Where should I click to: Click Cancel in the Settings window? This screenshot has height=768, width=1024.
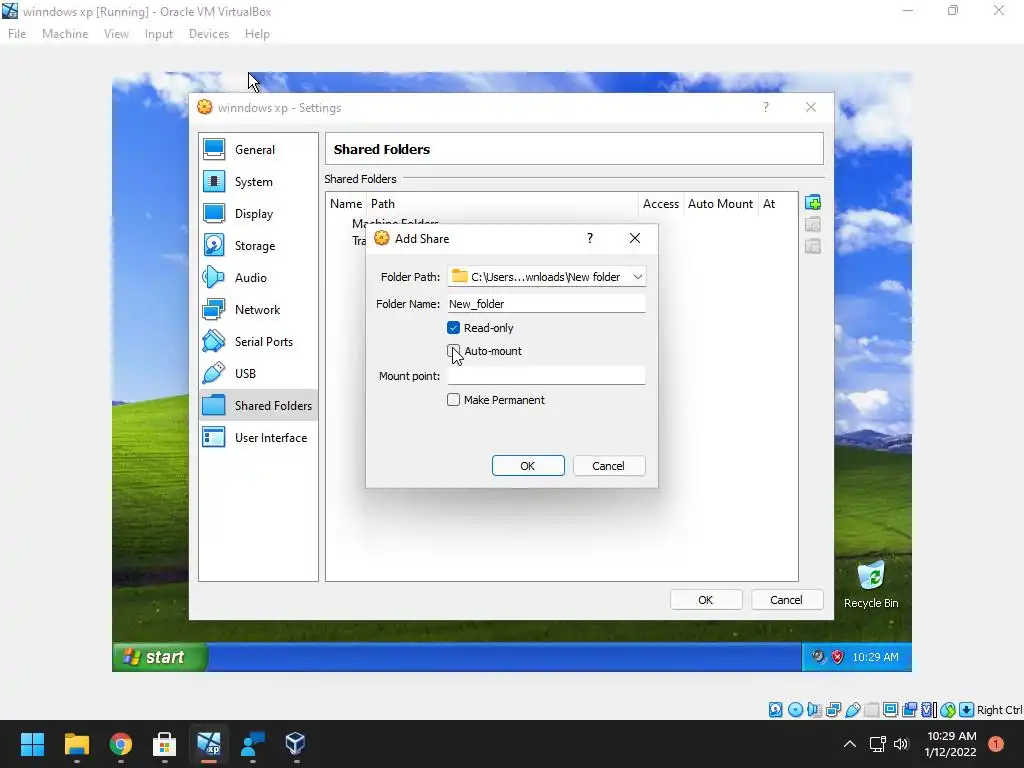click(x=787, y=600)
